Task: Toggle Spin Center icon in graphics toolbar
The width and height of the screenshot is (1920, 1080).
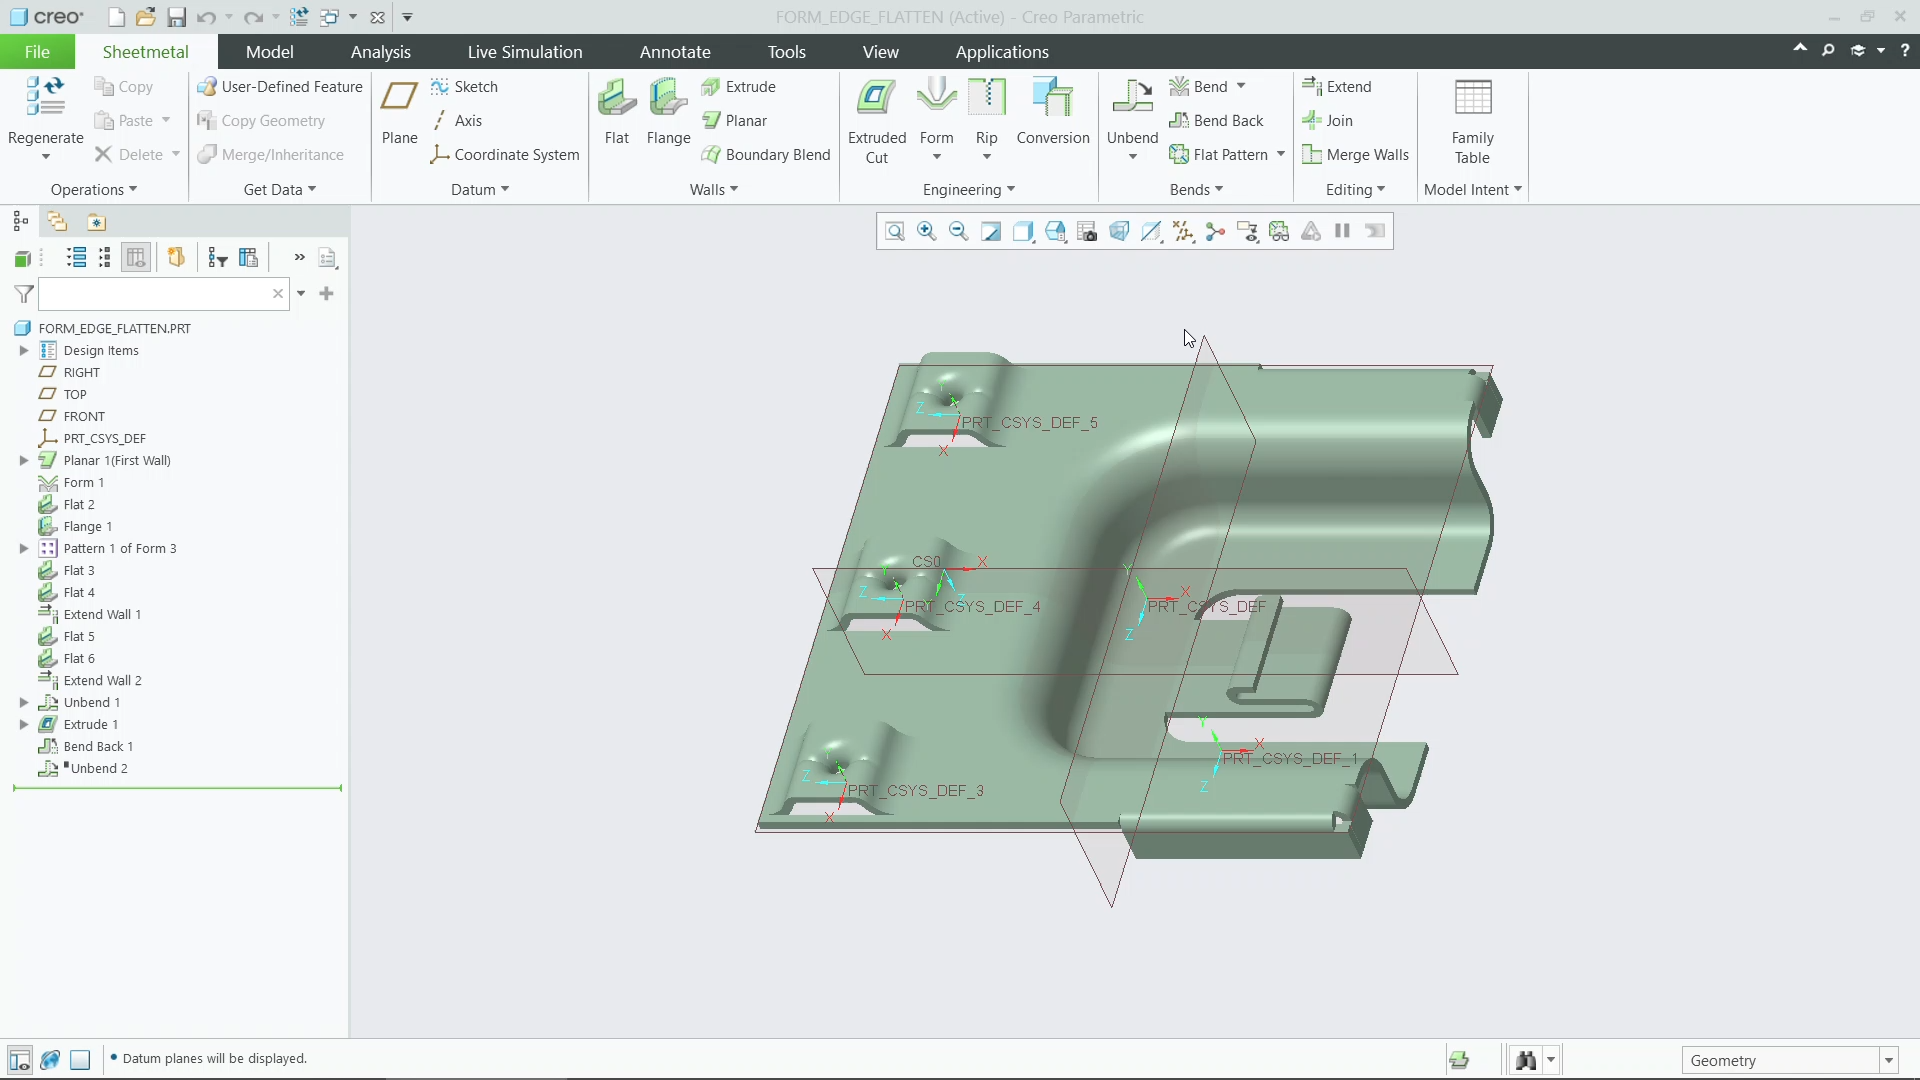Action: [1215, 232]
